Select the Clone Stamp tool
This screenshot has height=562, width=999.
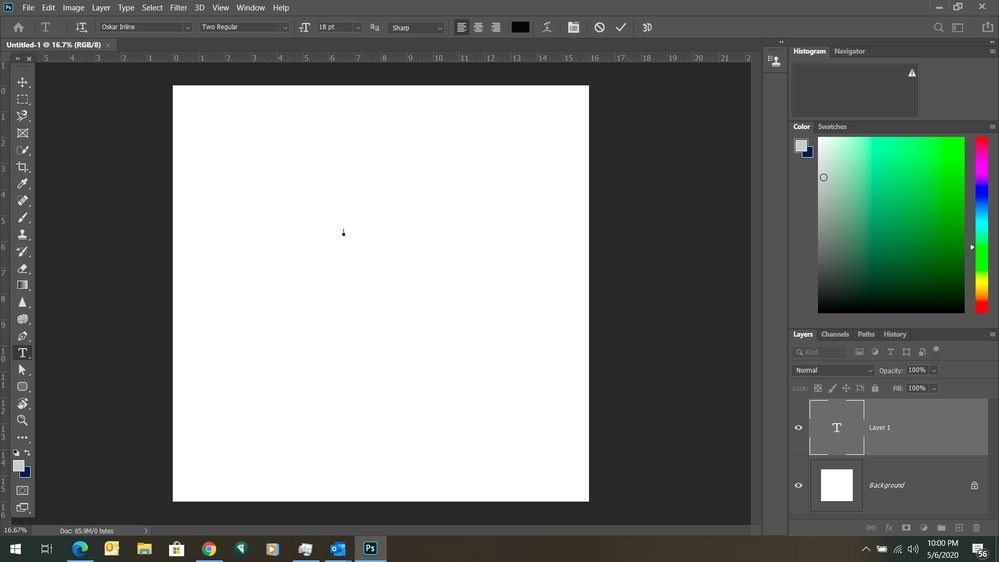[22, 234]
